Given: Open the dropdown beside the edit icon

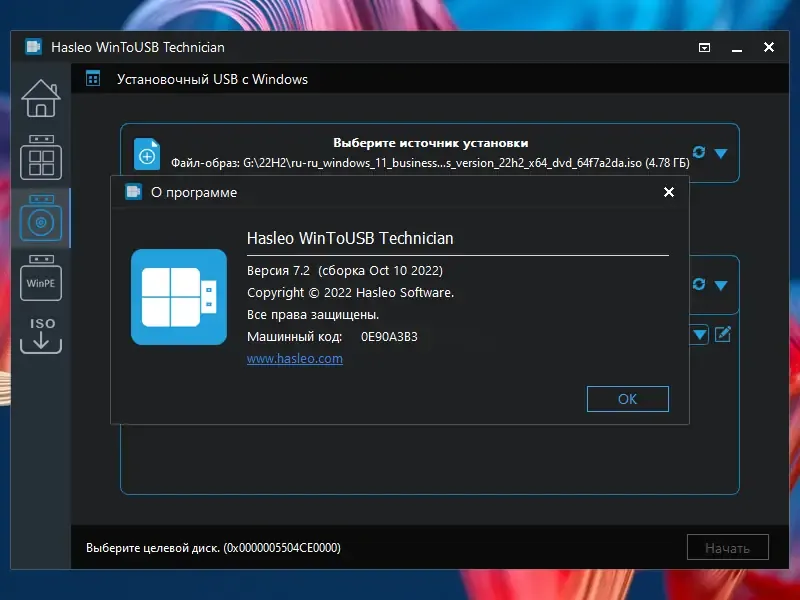Looking at the screenshot, I should 699,335.
